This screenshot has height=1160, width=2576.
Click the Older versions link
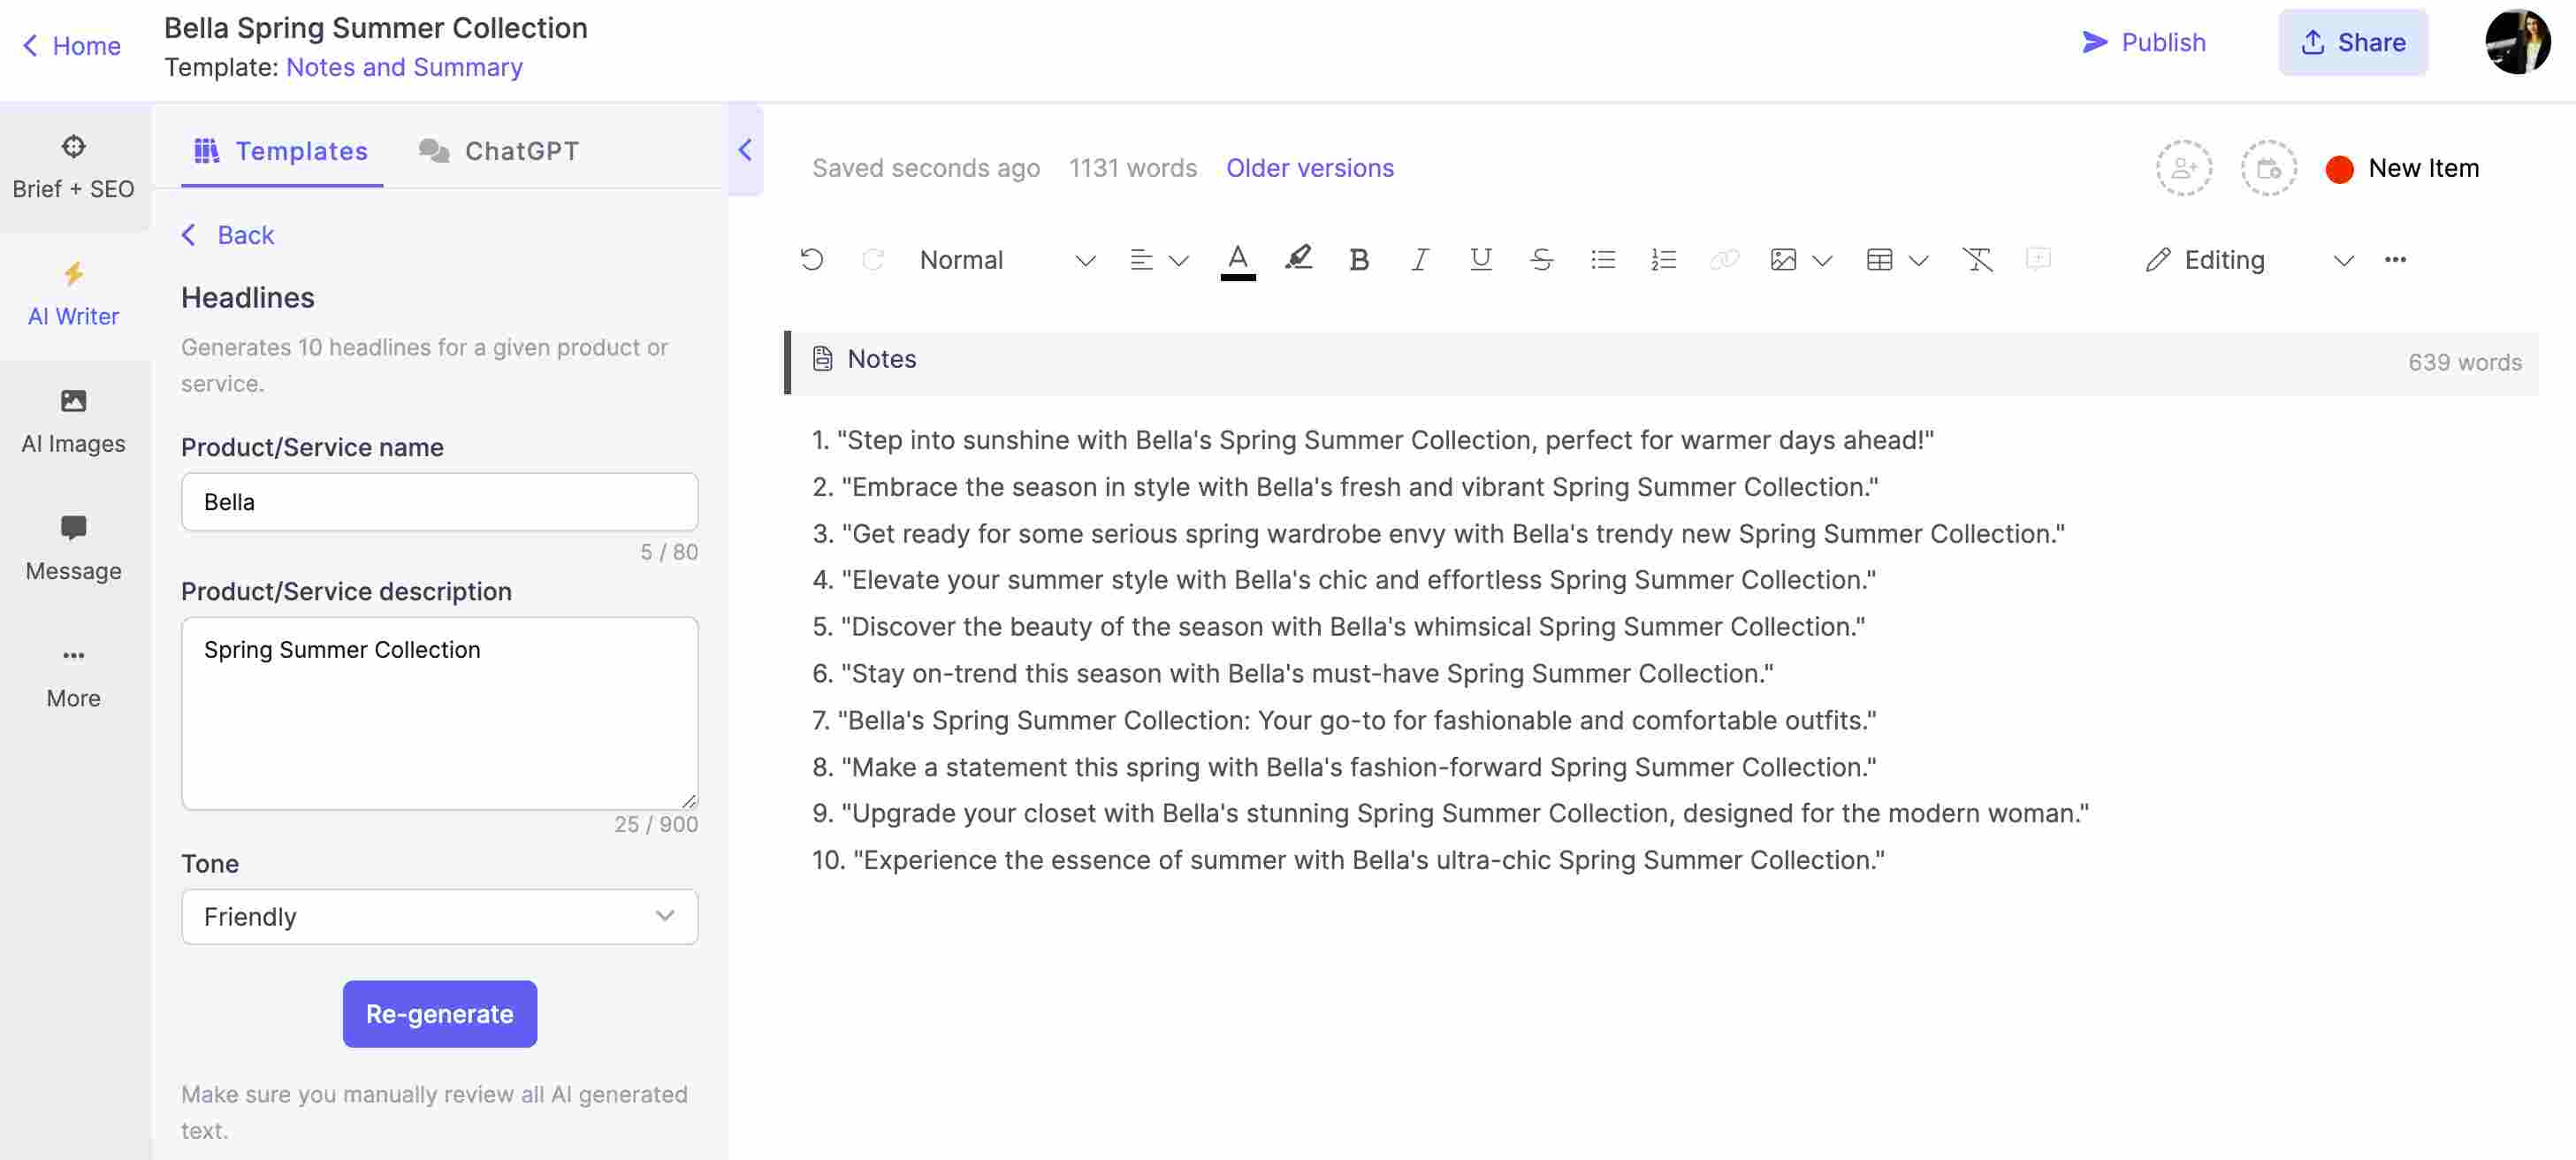point(1311,166)
